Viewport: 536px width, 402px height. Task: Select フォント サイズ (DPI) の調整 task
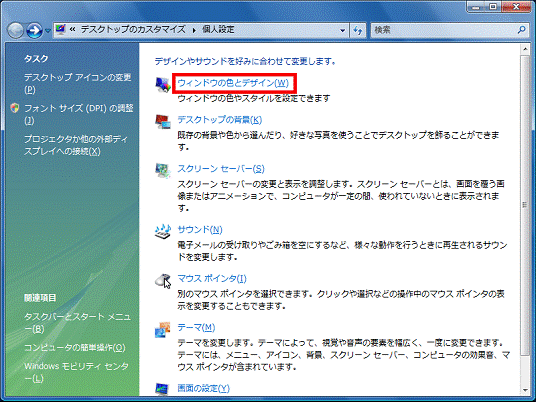(79, 114)
